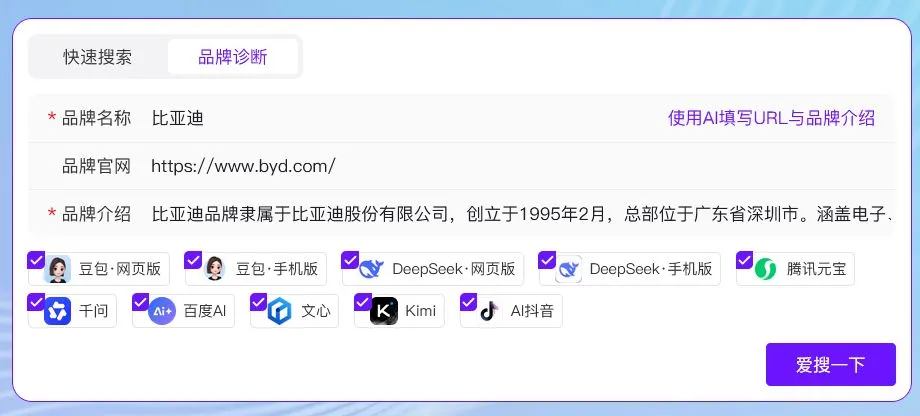The image size is (920, 416).
Task: Click the Qianwen blue logo icon
Action: (58, 311)
